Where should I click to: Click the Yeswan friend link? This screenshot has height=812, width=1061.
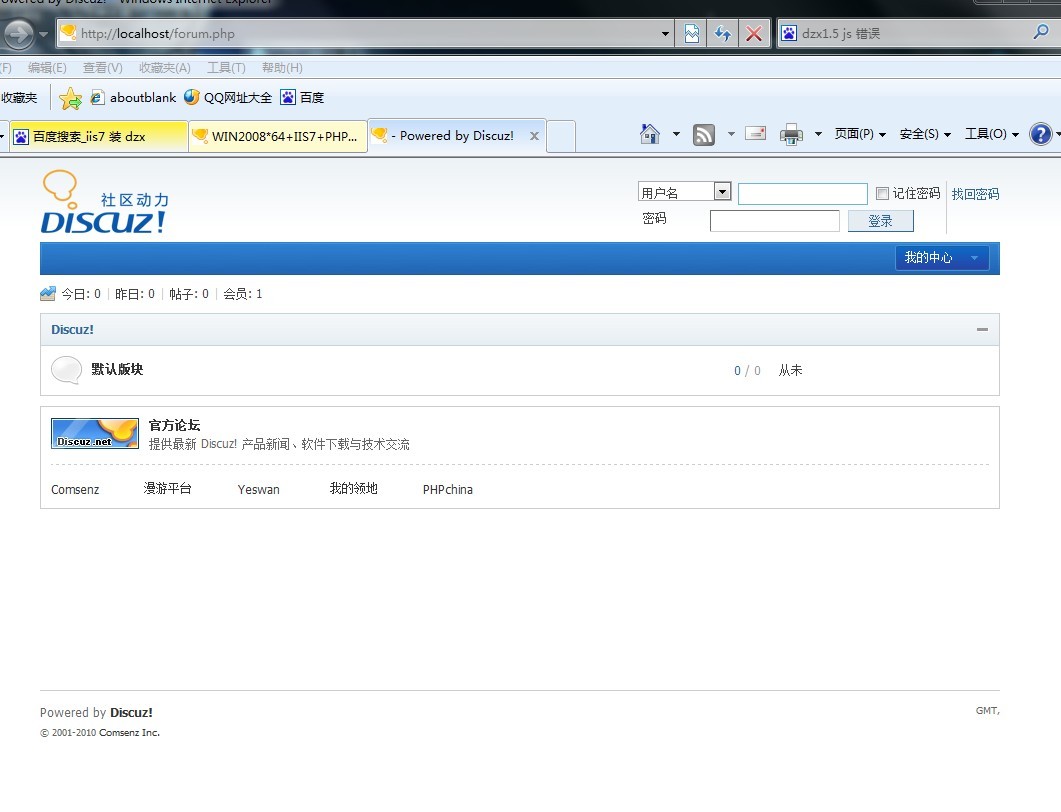pos(258,489)
